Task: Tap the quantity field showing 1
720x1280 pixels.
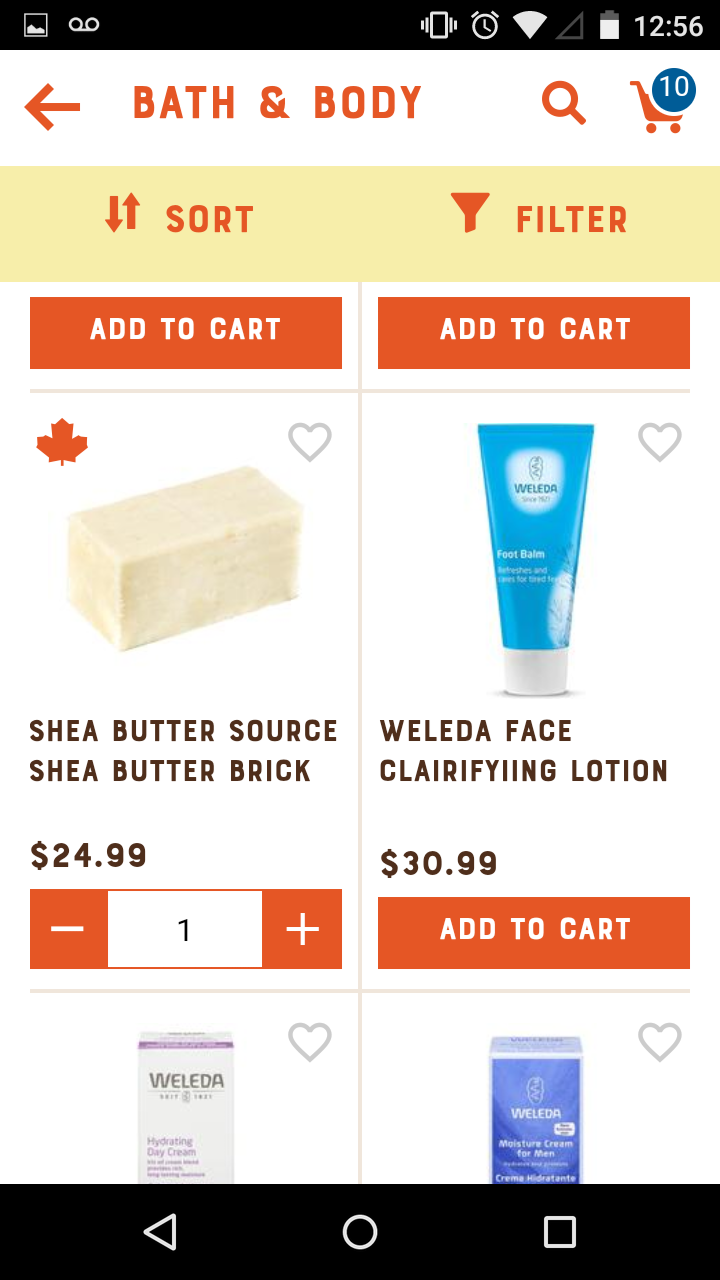Action: 185,930
